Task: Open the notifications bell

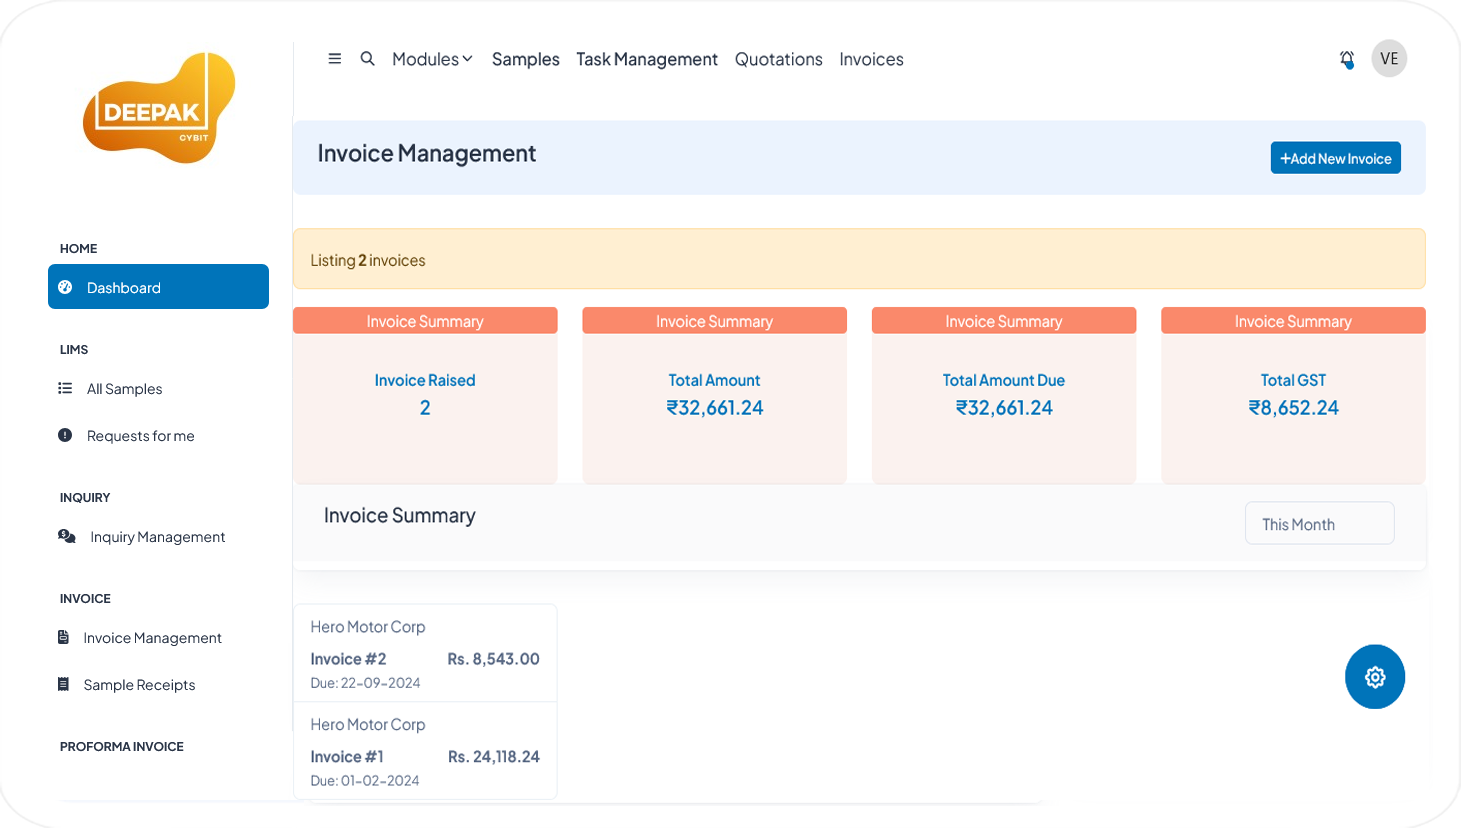Action: pos(1347,59)
